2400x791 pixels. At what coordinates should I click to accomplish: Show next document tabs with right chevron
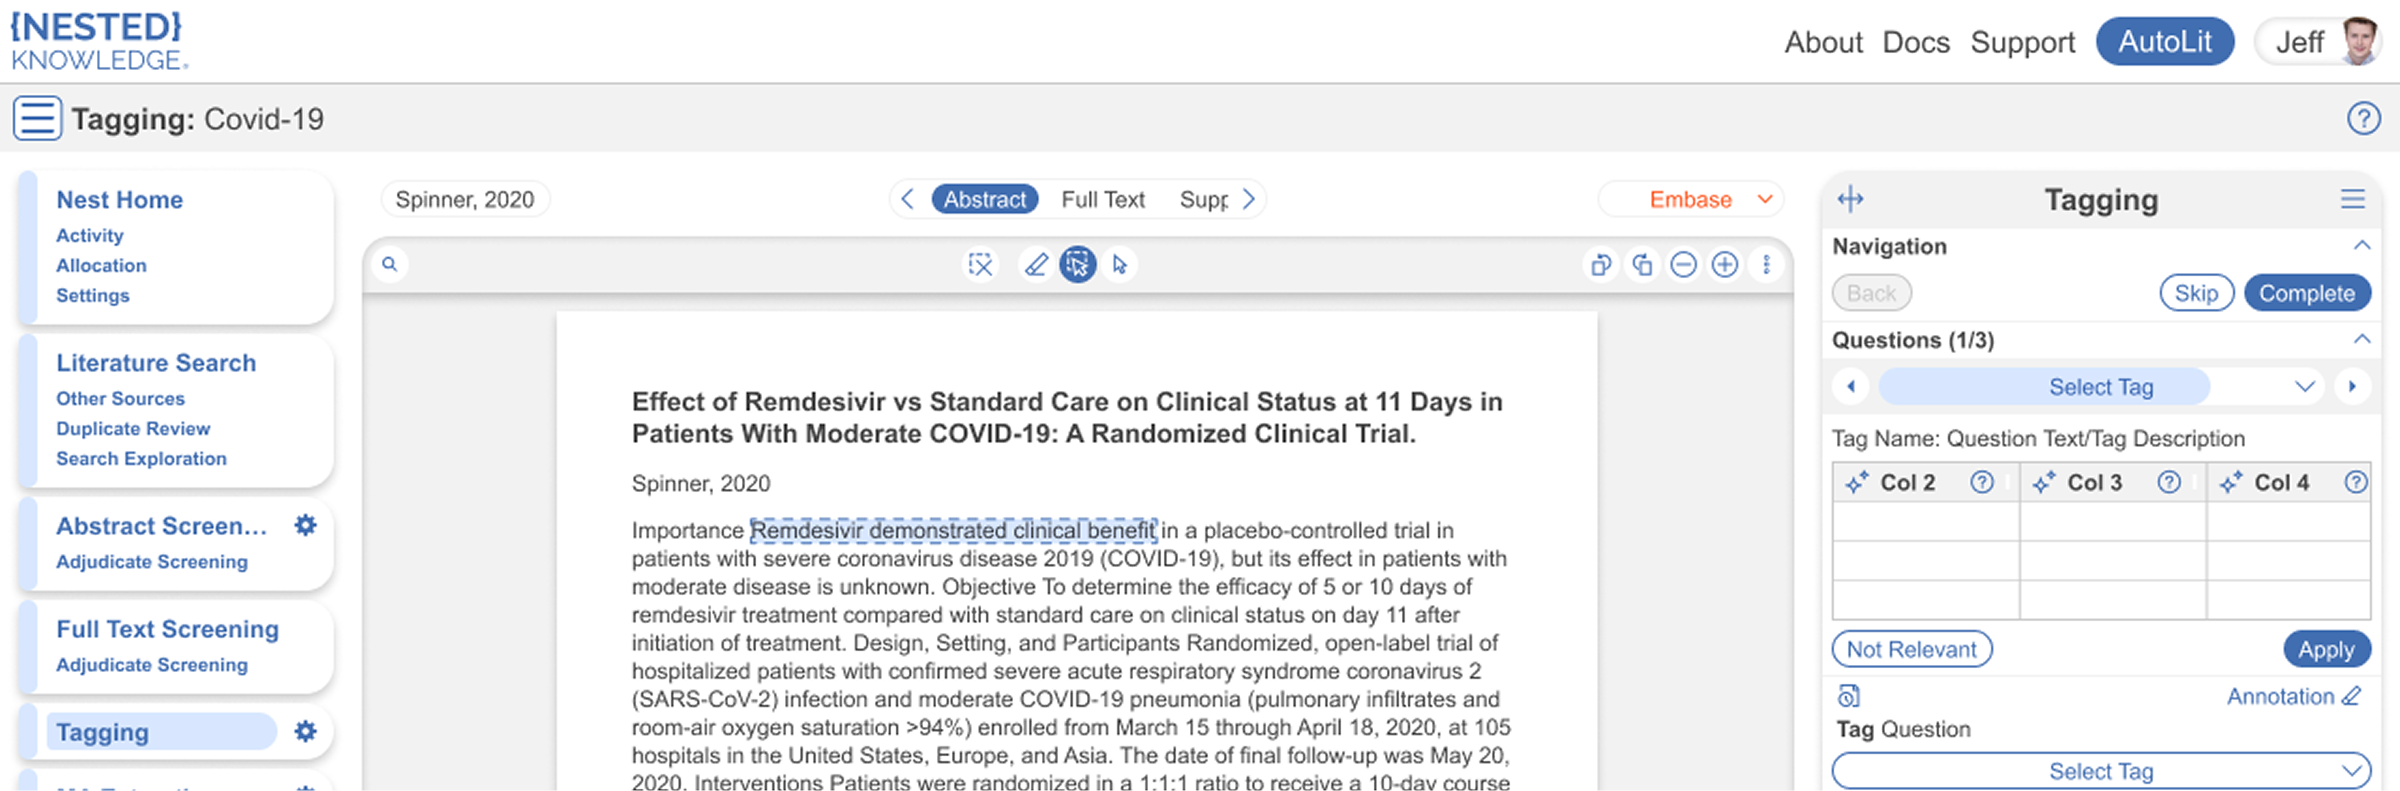[x=1249, y=199]
